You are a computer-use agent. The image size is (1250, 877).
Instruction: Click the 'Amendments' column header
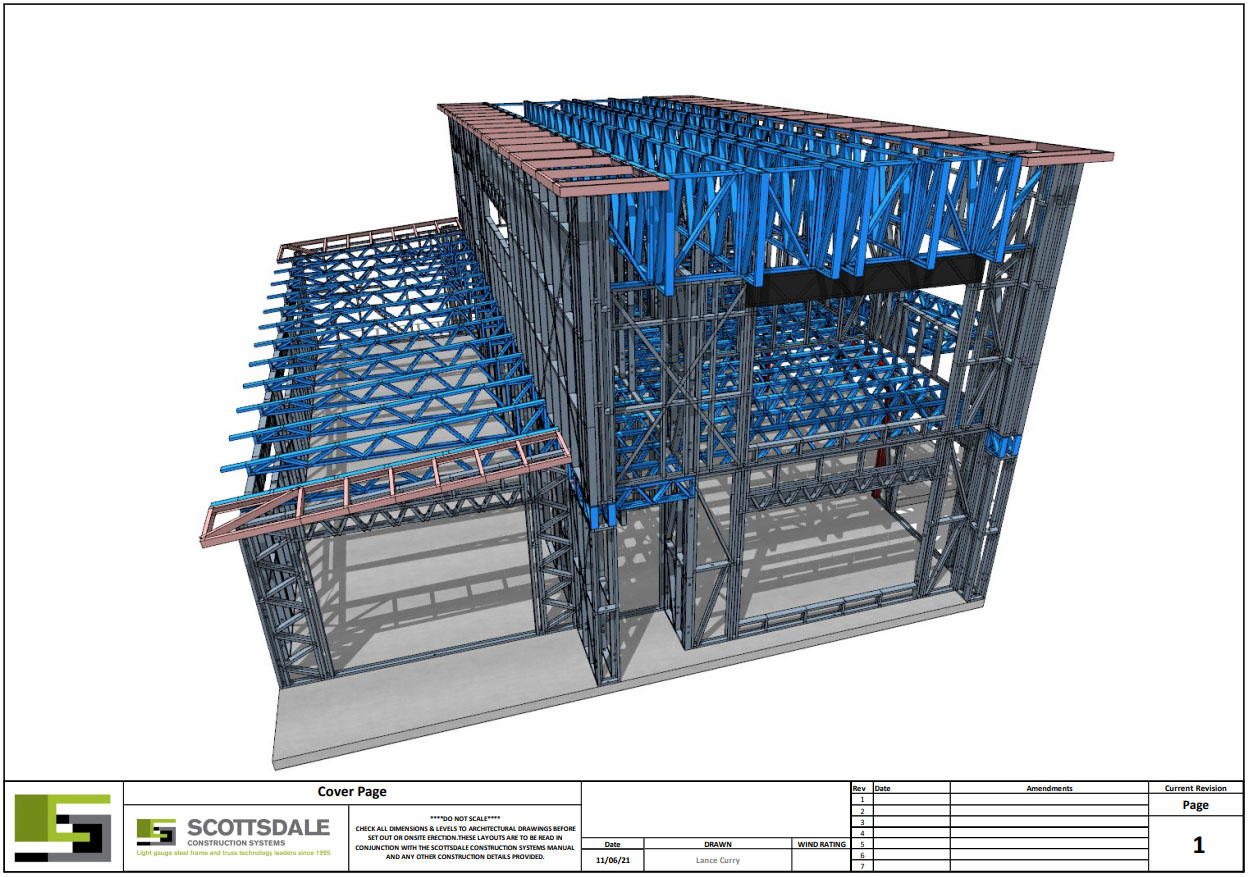(1049, 786)
